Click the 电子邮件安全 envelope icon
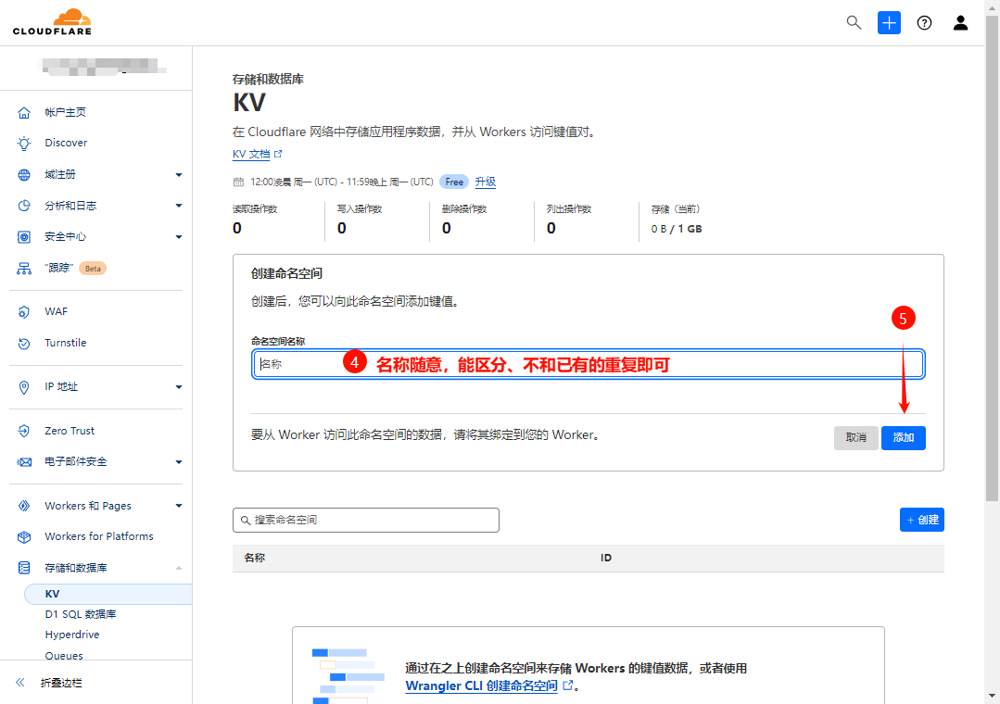The height and width of the screenshot is (704, 1000). tap(24, 462)
